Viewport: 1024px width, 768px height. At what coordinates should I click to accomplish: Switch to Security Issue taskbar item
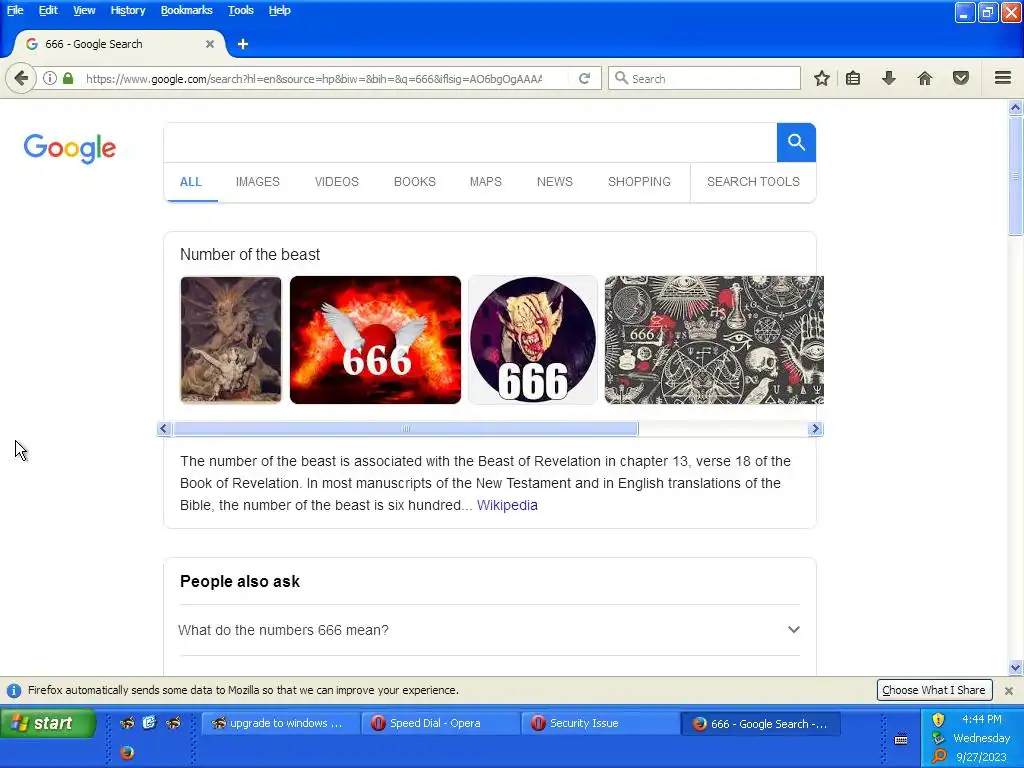point(600,724)
